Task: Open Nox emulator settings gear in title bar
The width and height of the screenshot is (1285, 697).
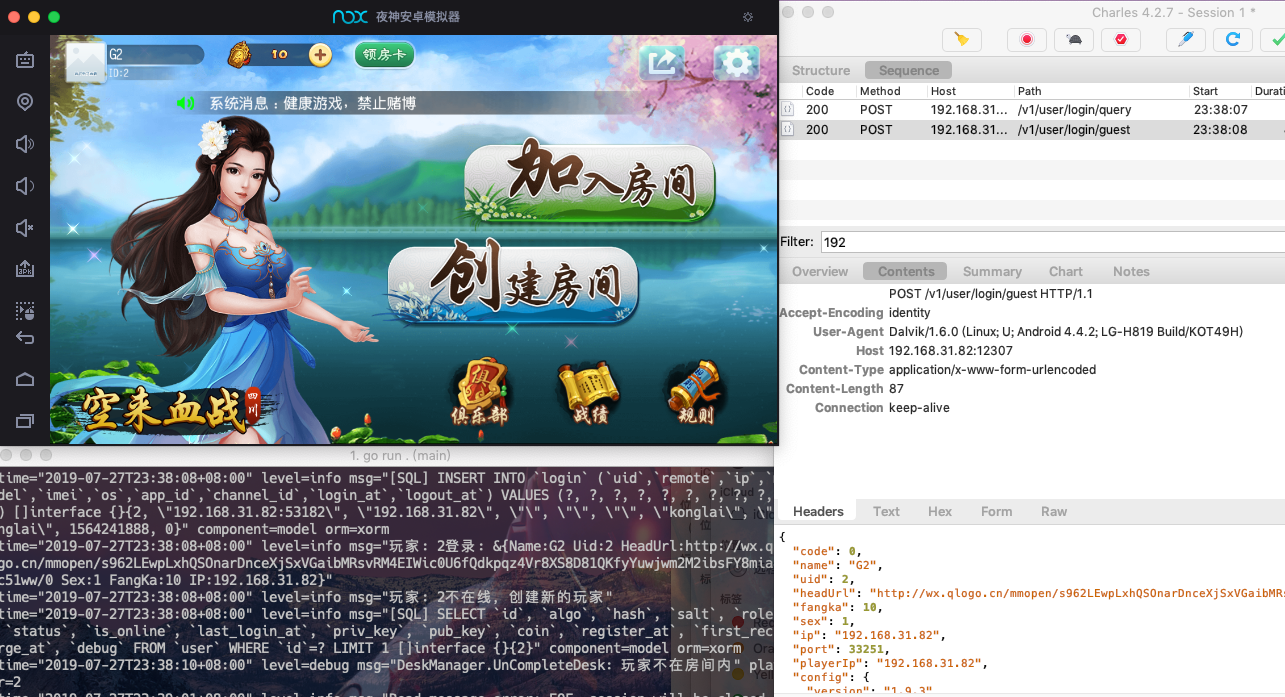Action: [748, 17]
